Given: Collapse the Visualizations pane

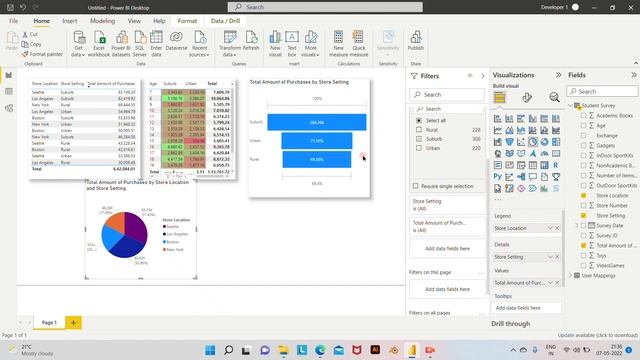Looking at the screenshot, I should (x=558, y=75).
